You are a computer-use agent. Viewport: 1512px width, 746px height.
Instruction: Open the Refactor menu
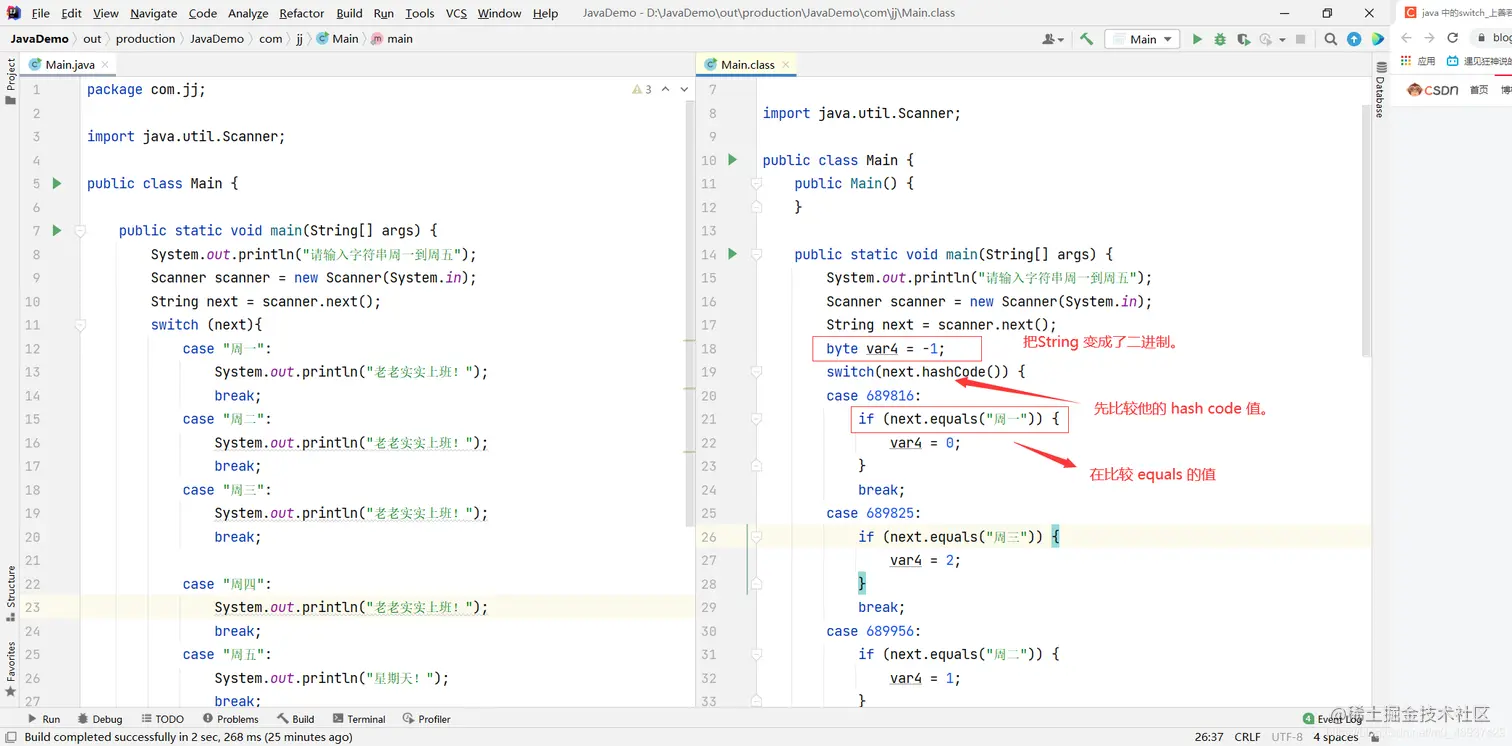coord(301,13)
